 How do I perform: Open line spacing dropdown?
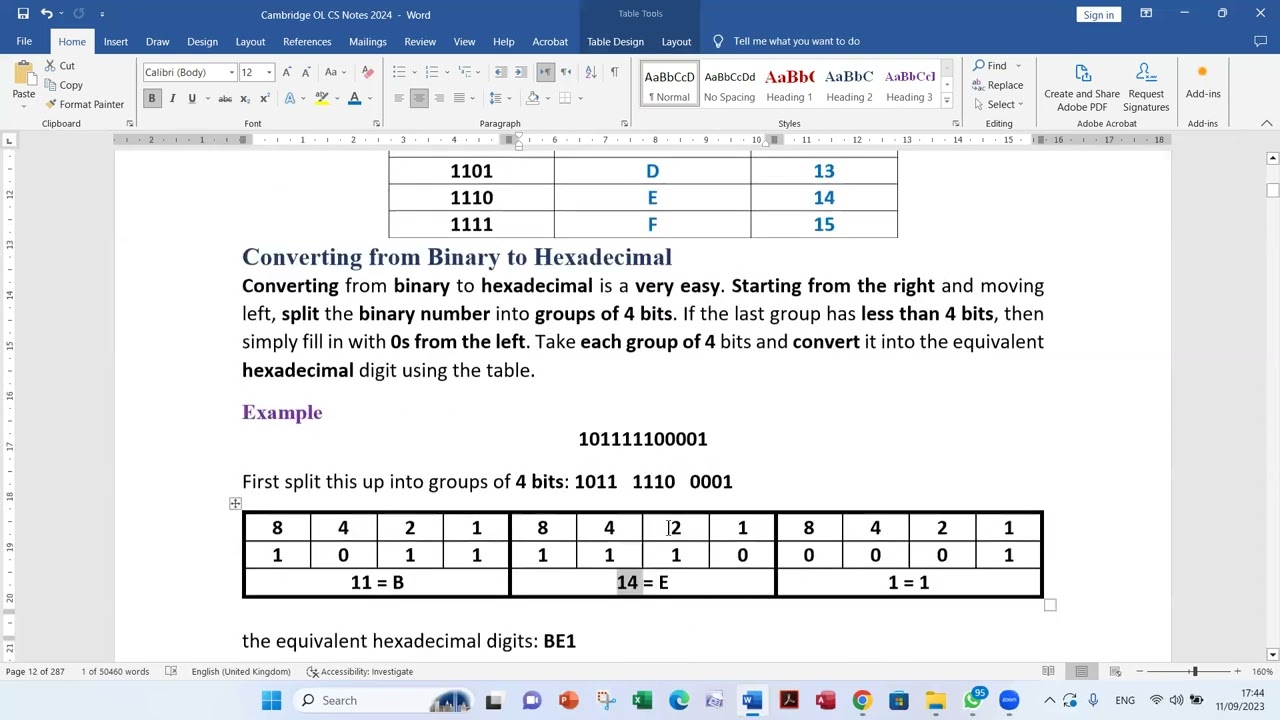(499, 98)
